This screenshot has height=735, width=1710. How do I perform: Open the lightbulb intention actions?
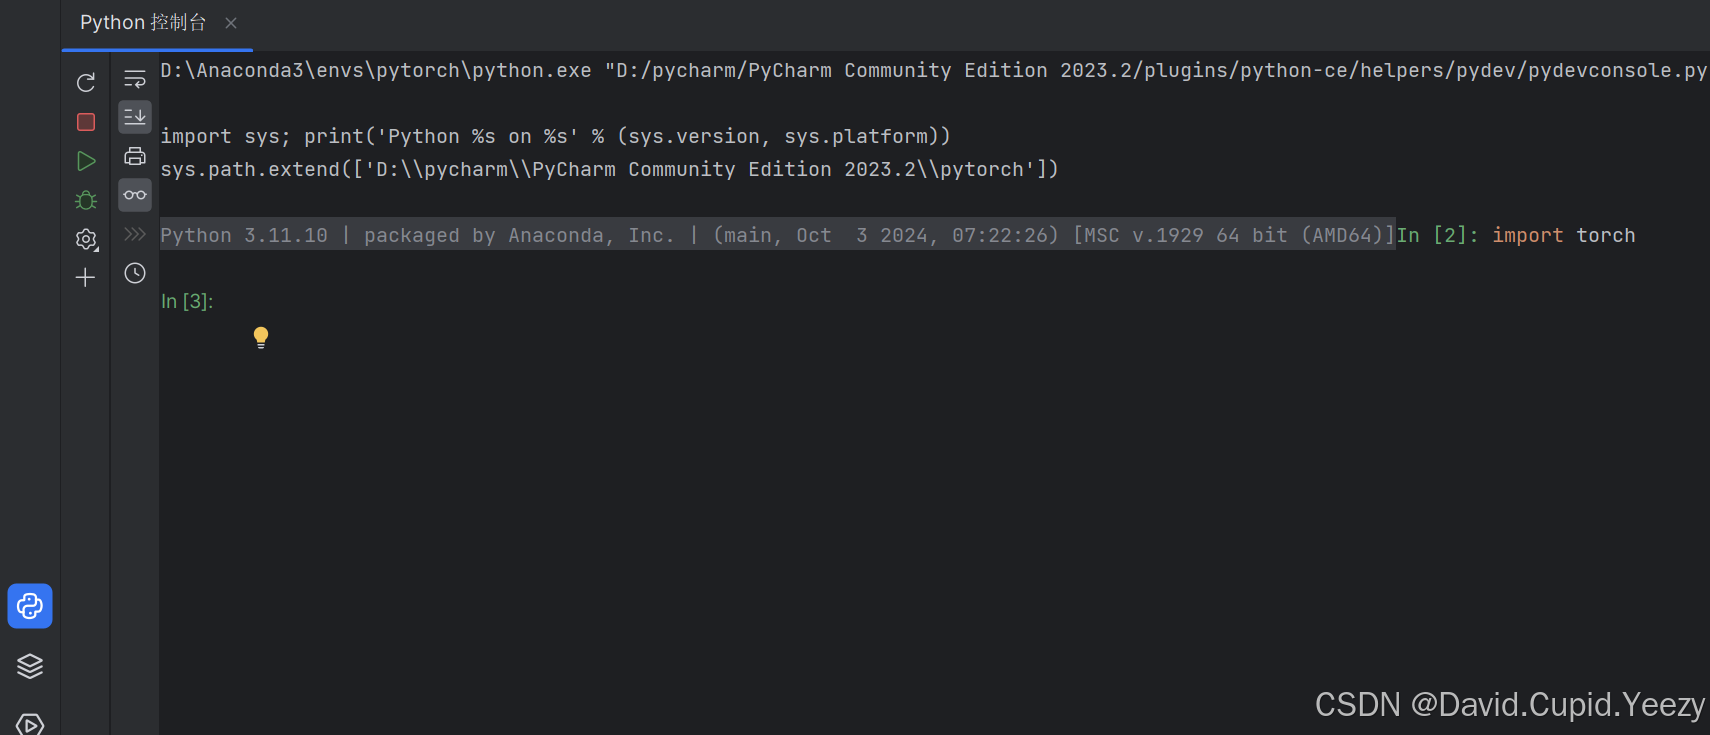point(260,337)
